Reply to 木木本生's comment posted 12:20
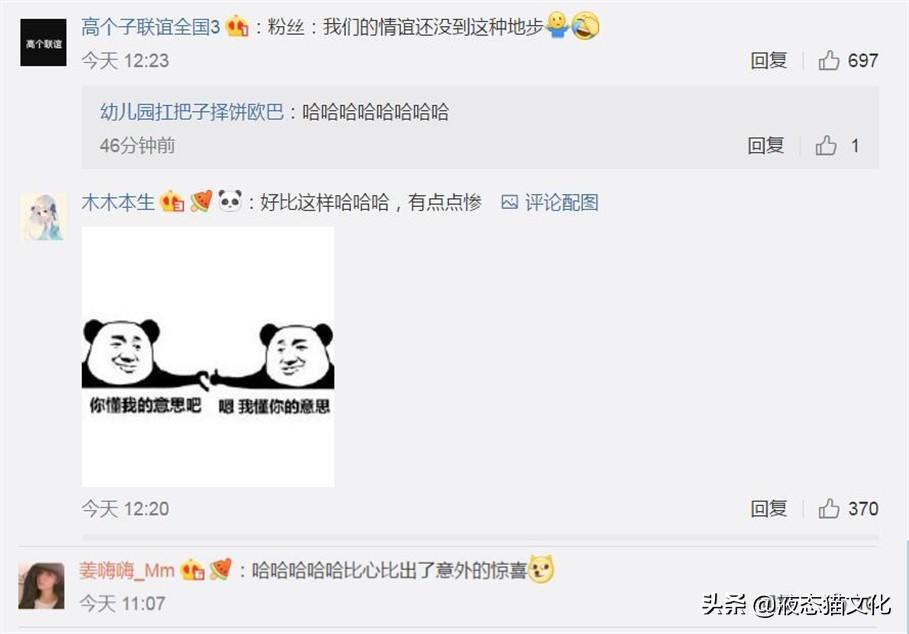Image resolution: width=909 pixels, height=634 pixels. 769,509
